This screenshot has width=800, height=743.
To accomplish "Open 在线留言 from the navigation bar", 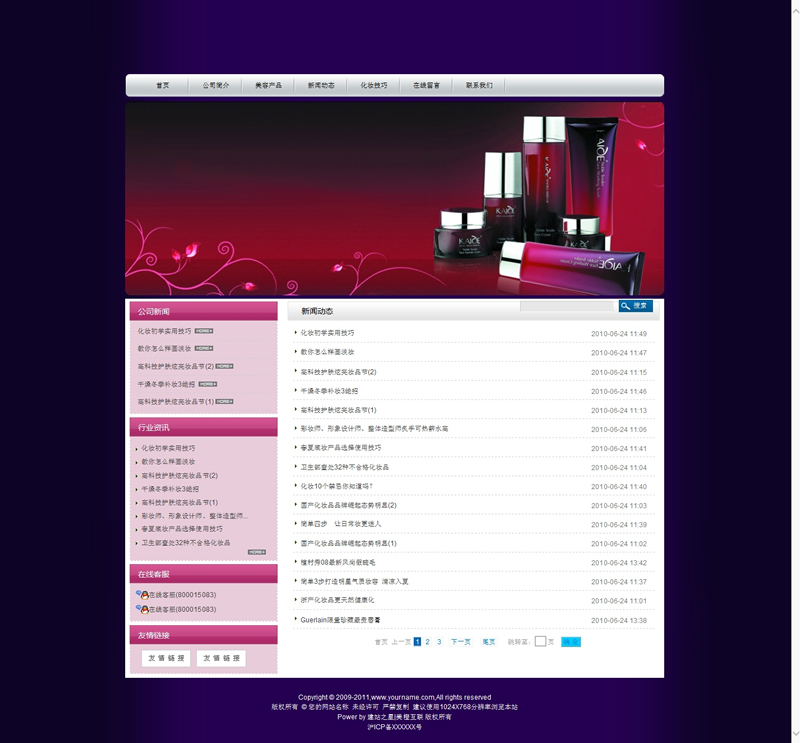I will pos(426,86).
